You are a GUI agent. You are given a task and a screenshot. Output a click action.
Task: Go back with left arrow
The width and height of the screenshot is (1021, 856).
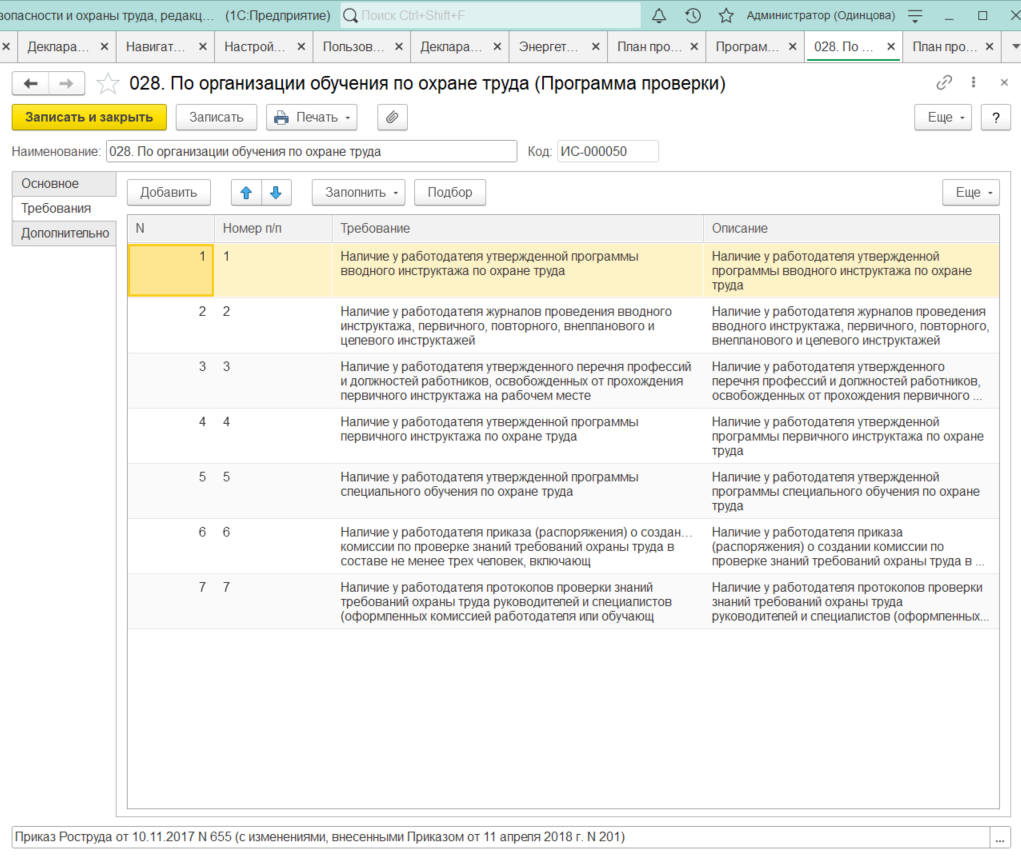[x=31, y=83]
